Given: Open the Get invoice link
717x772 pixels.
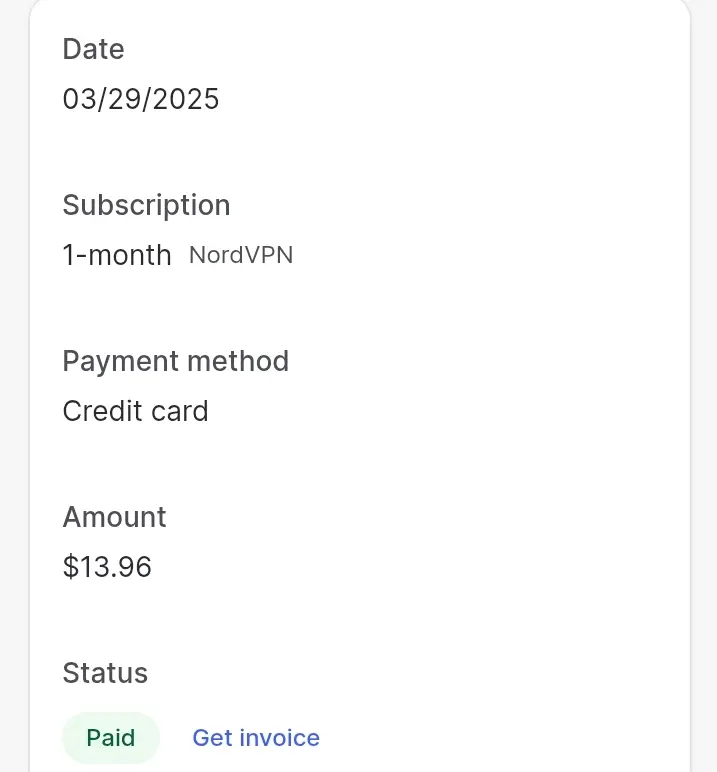Looking at the screenshot, I should [x=256, y=738].
